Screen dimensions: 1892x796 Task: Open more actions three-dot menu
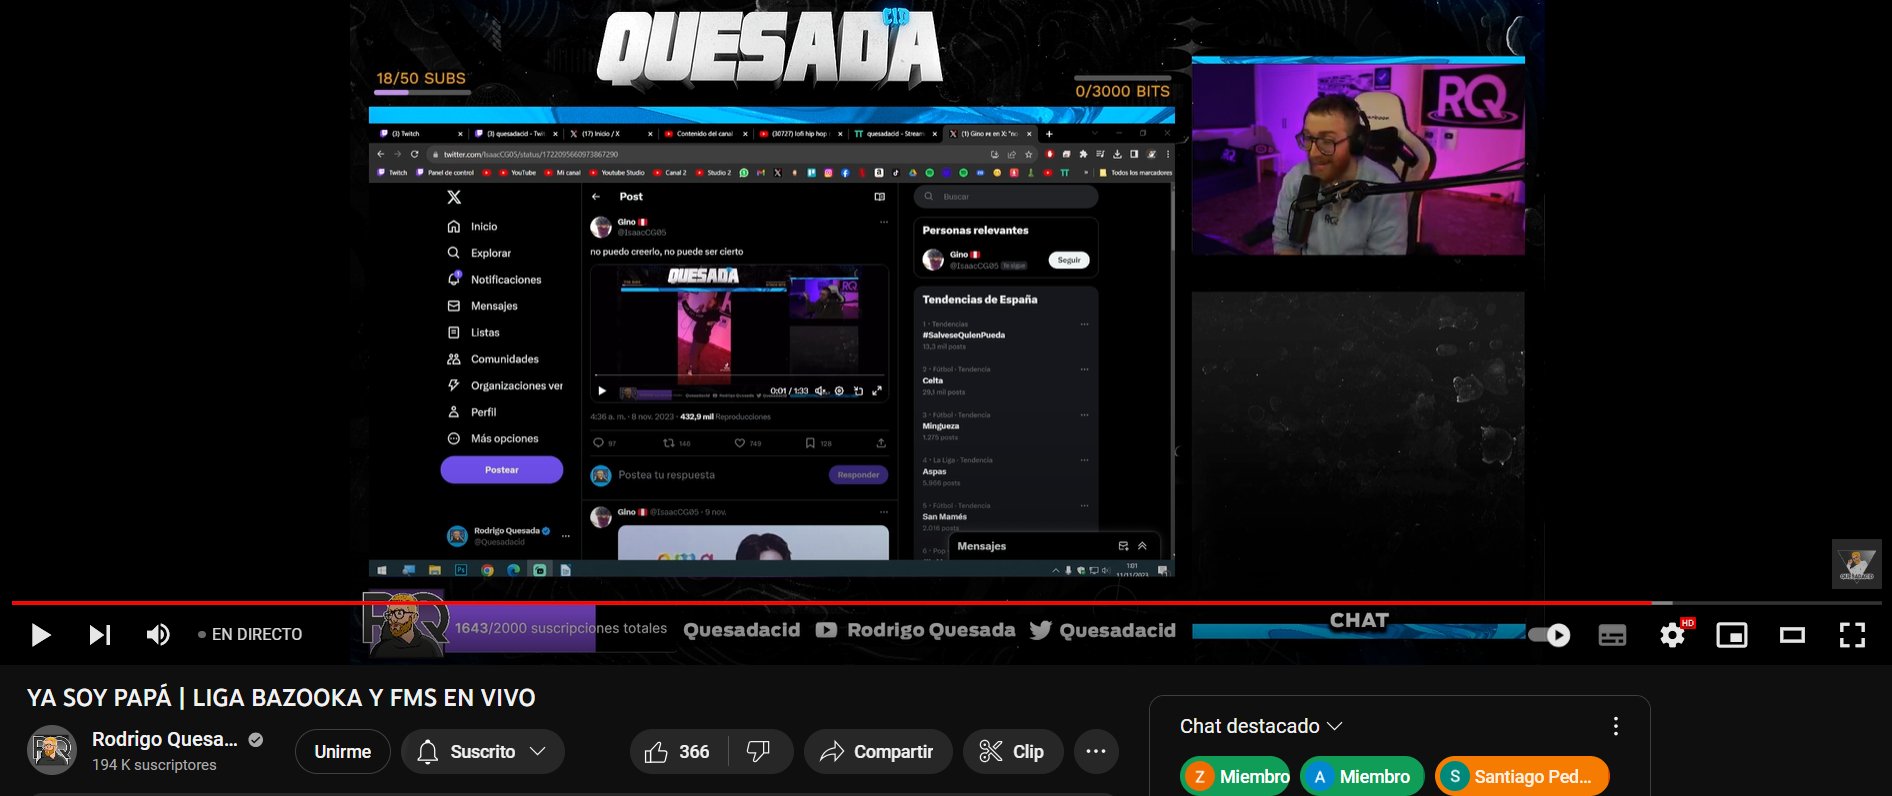[1096, 752]
